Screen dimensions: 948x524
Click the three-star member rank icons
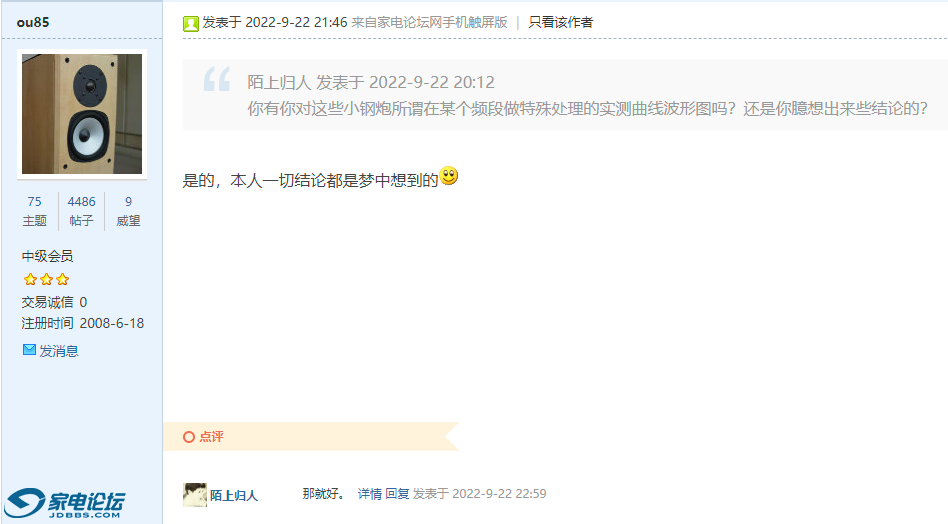[x=46, y=279]
